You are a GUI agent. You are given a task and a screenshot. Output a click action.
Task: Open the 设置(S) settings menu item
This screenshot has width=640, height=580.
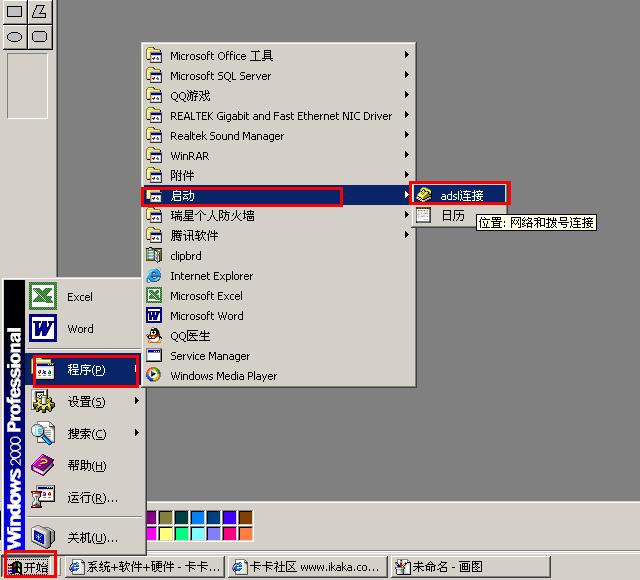coord(85,402)
